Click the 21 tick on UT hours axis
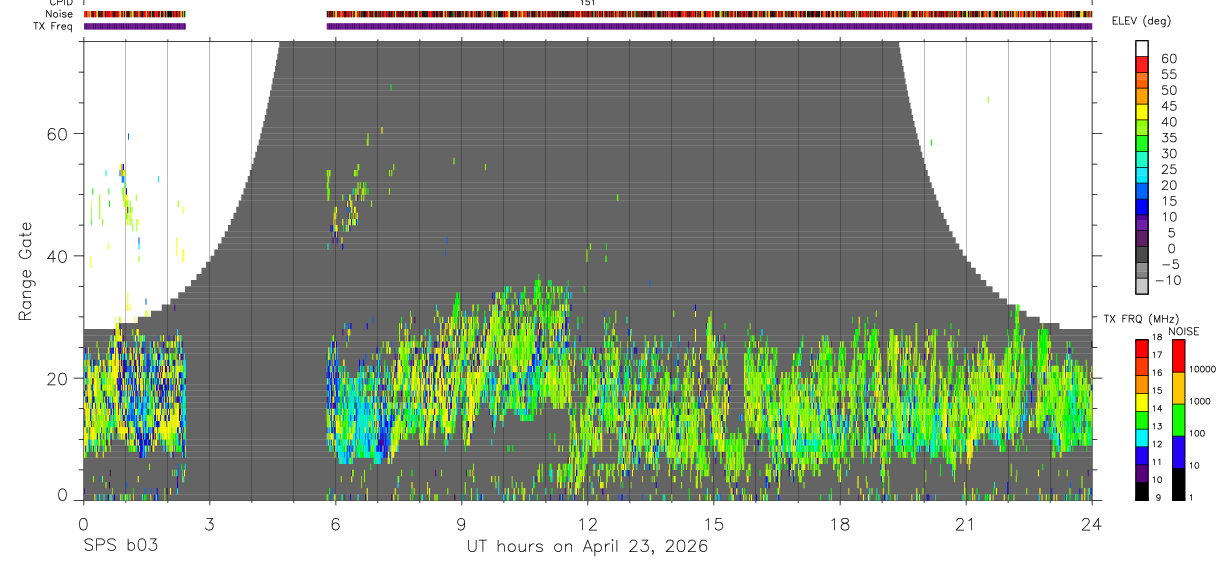The image size is (1228, 567). click(966, 523)
